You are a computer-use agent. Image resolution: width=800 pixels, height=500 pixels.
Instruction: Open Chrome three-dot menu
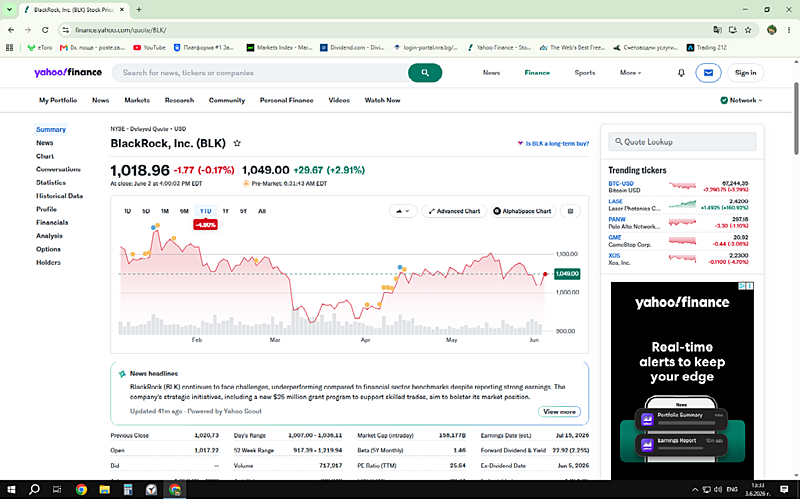point(789,30)
